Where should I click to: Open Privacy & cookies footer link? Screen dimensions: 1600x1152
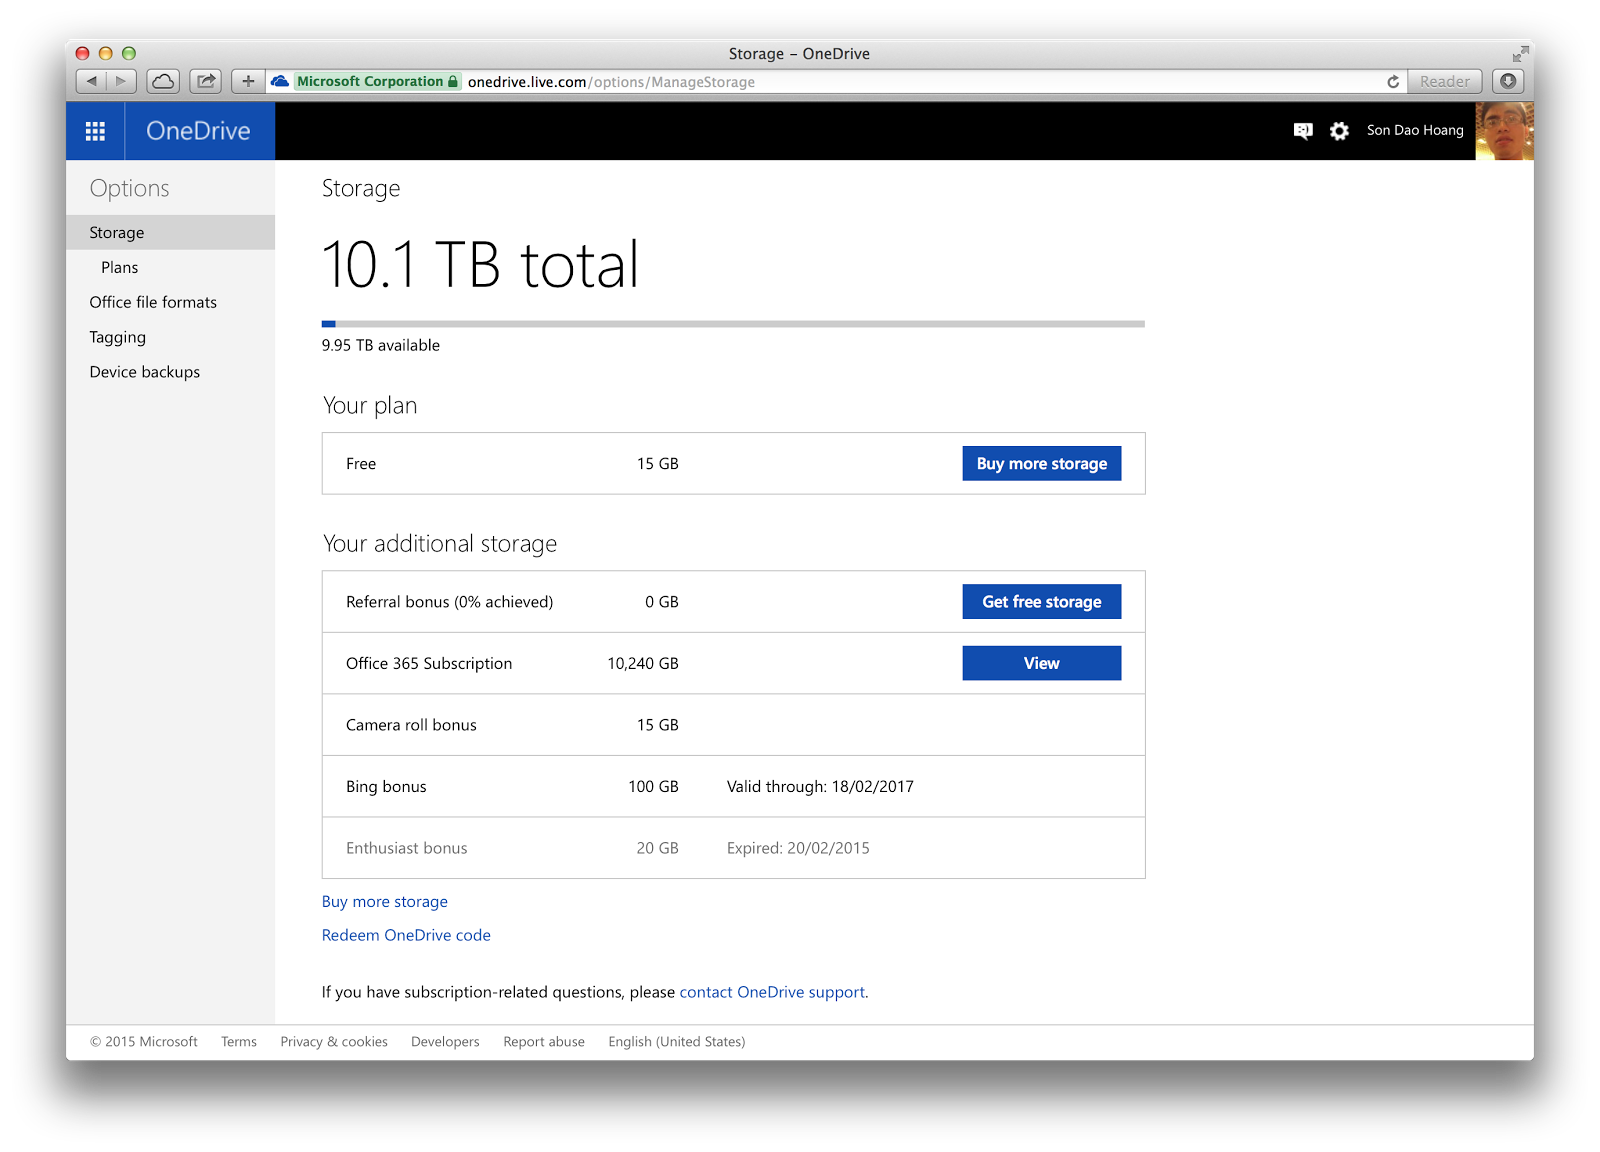click(x=334, y=1041)
